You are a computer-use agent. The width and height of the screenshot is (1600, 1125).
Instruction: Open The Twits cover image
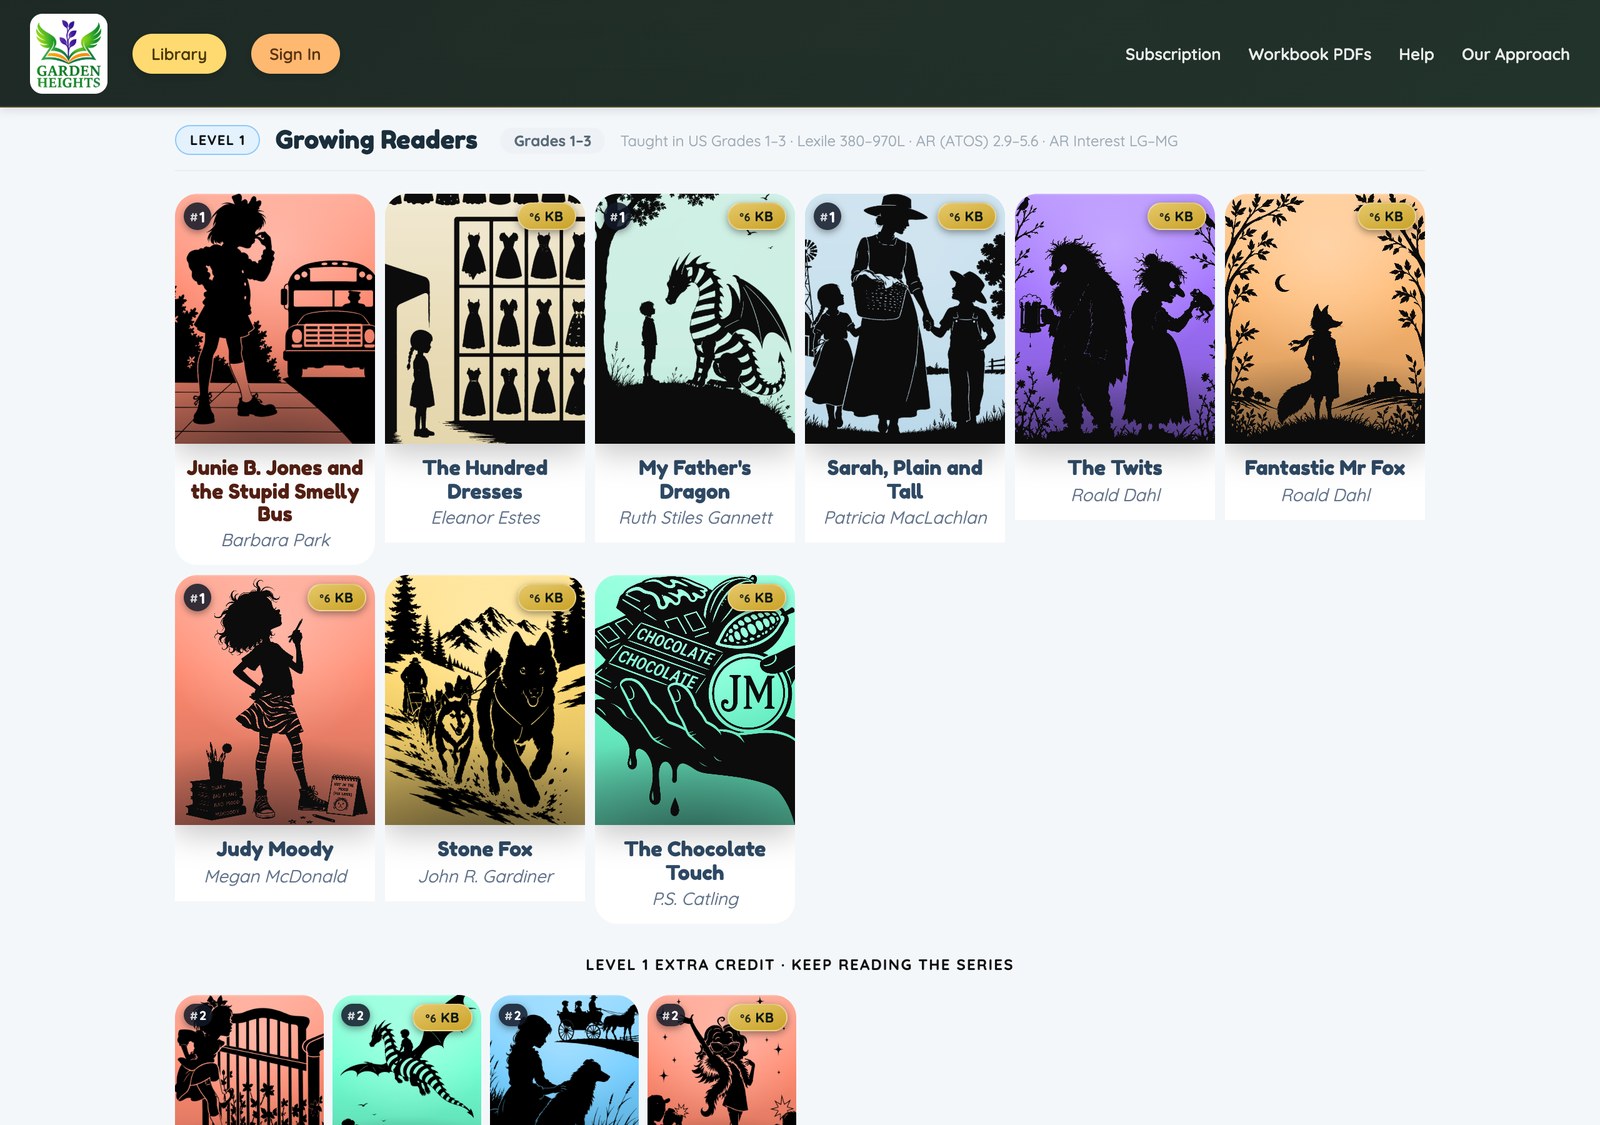(x=1115, y=319)
